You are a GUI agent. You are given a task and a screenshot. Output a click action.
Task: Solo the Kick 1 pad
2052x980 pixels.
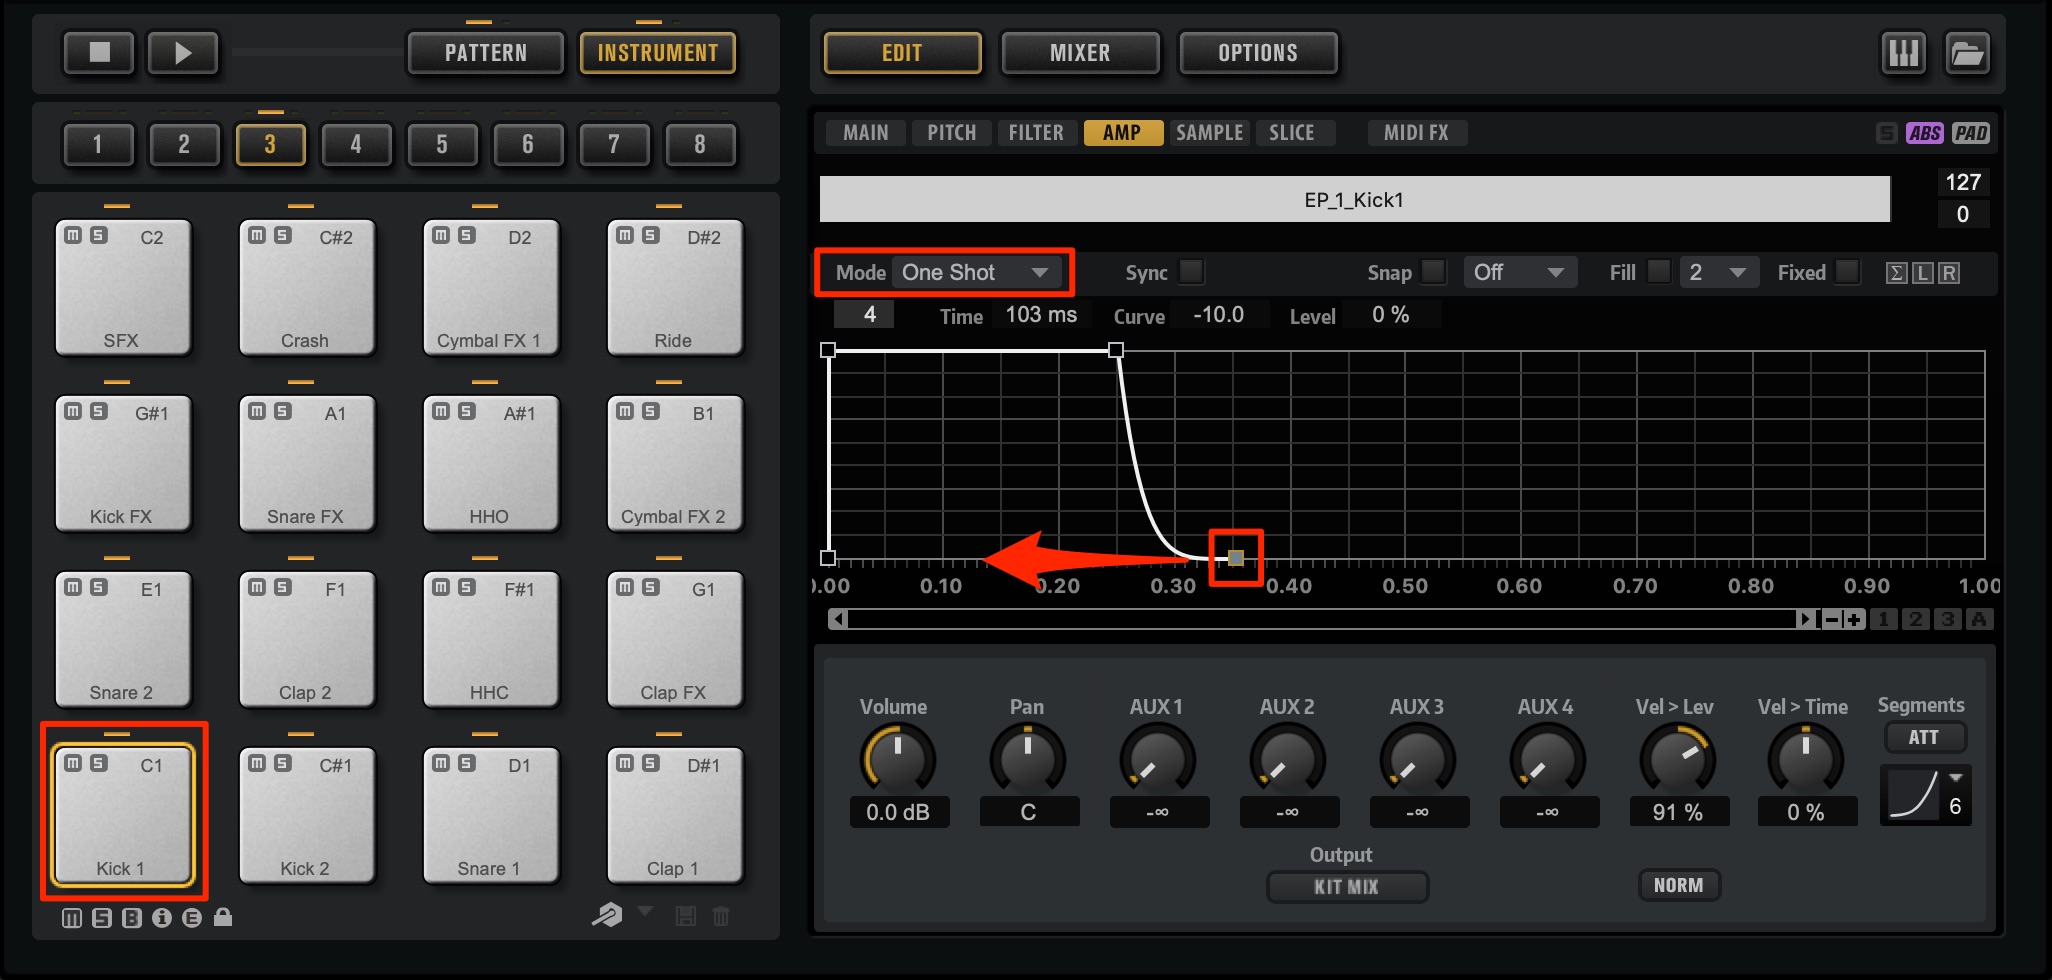[x=98, y=763]
